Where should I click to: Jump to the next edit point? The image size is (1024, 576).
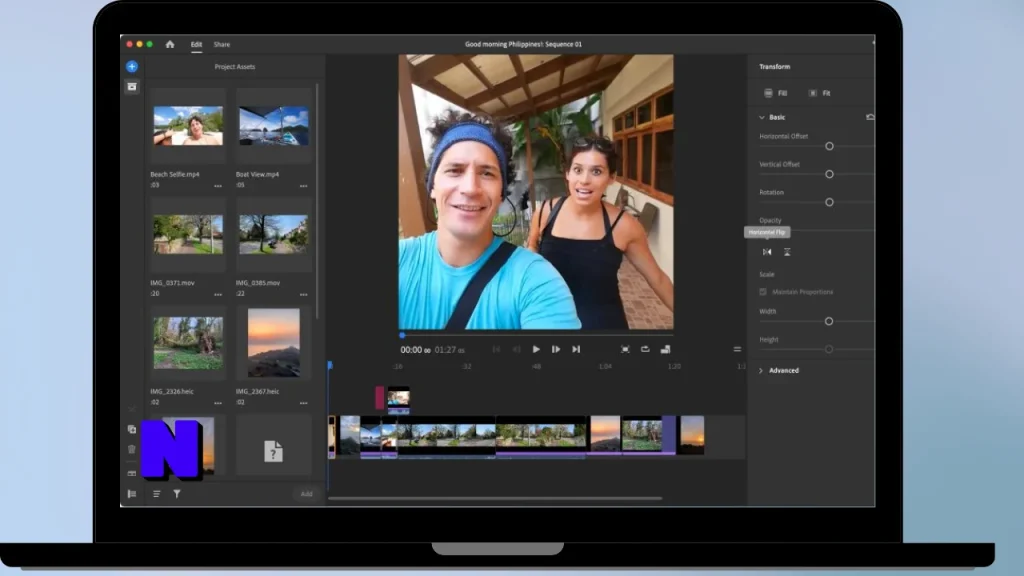(576, 349)
